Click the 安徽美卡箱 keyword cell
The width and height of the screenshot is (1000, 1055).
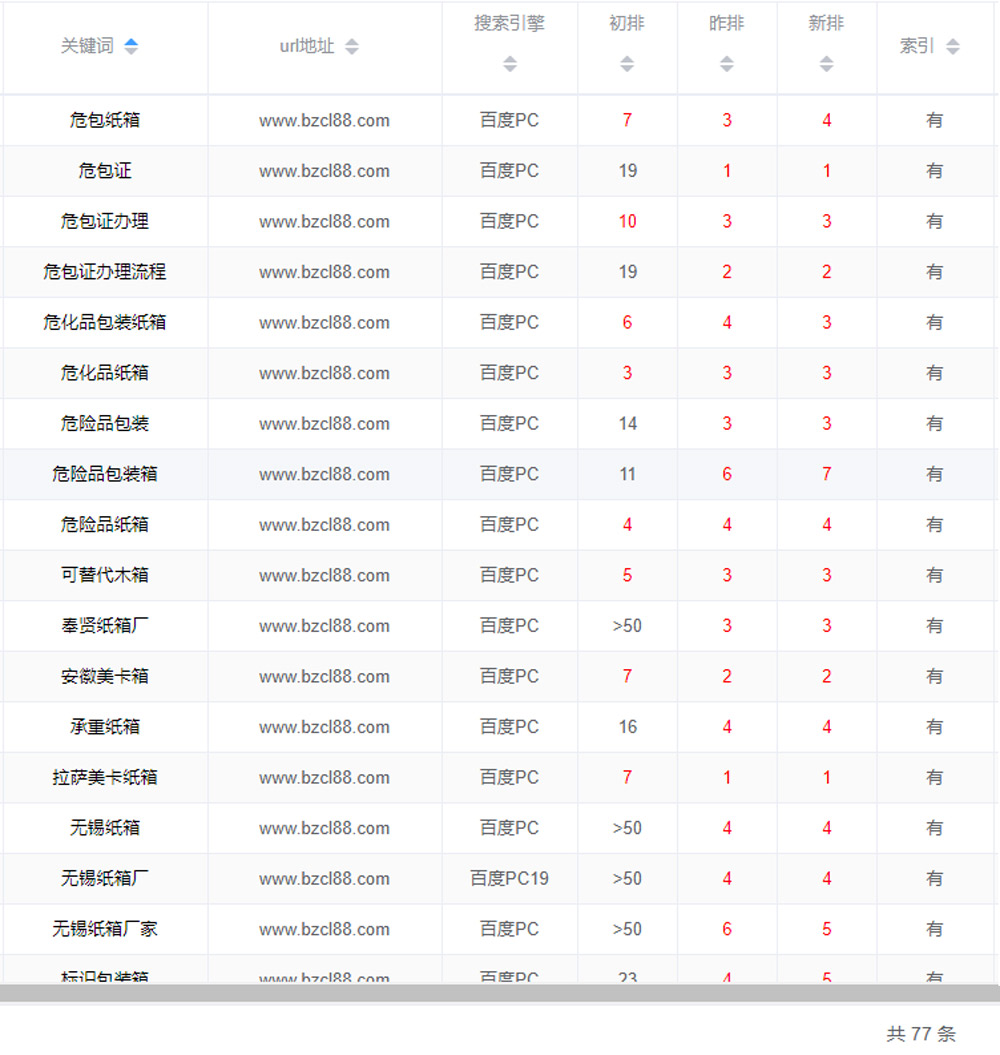tap(105, 676)
